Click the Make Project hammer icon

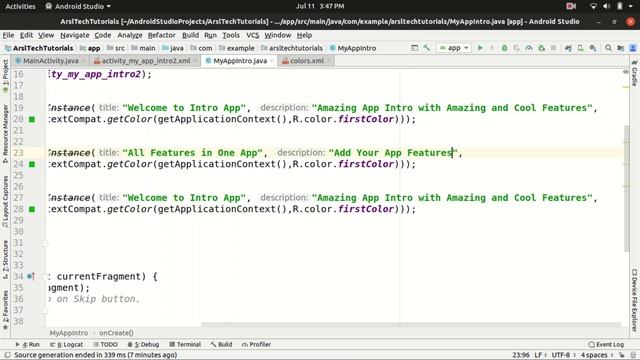(427, 48)
